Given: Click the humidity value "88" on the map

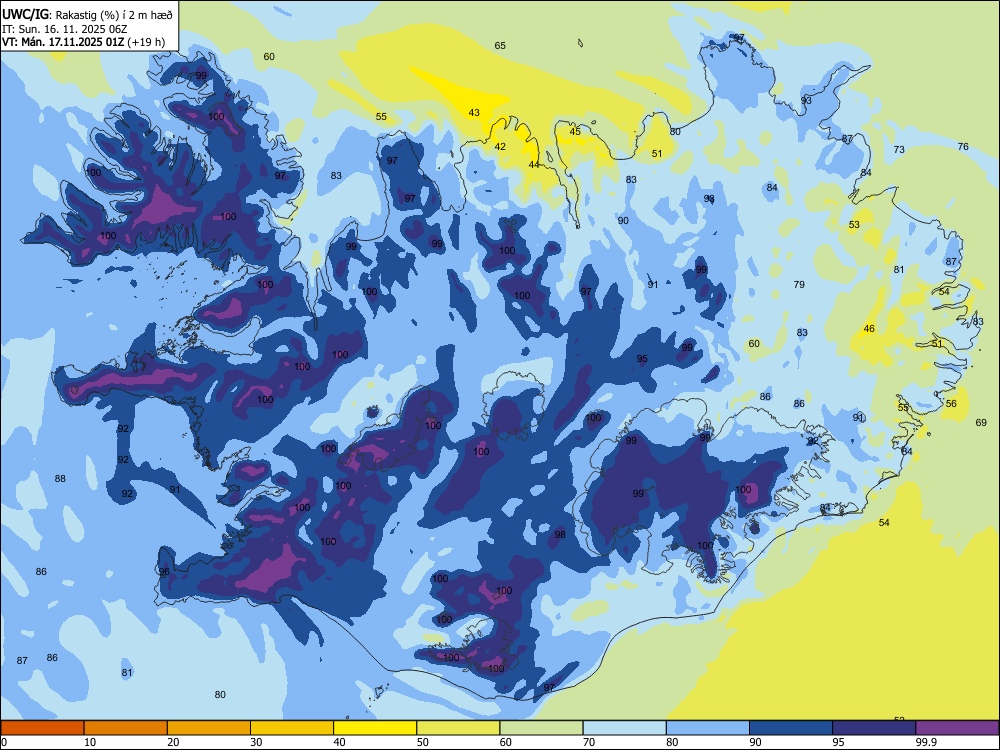Looking at the screenshot, I should 60,479.
